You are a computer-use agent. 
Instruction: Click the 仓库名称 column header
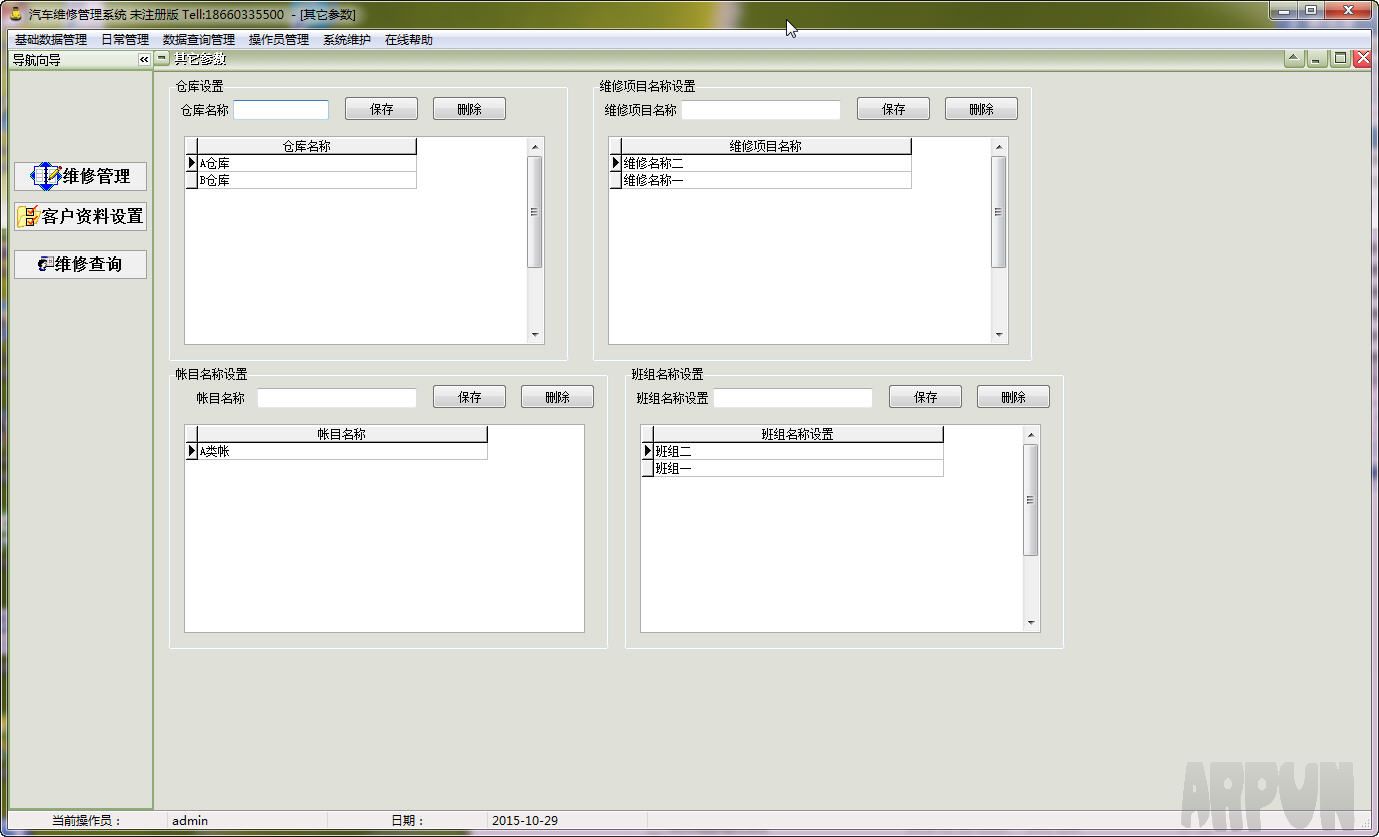[306, 146]
